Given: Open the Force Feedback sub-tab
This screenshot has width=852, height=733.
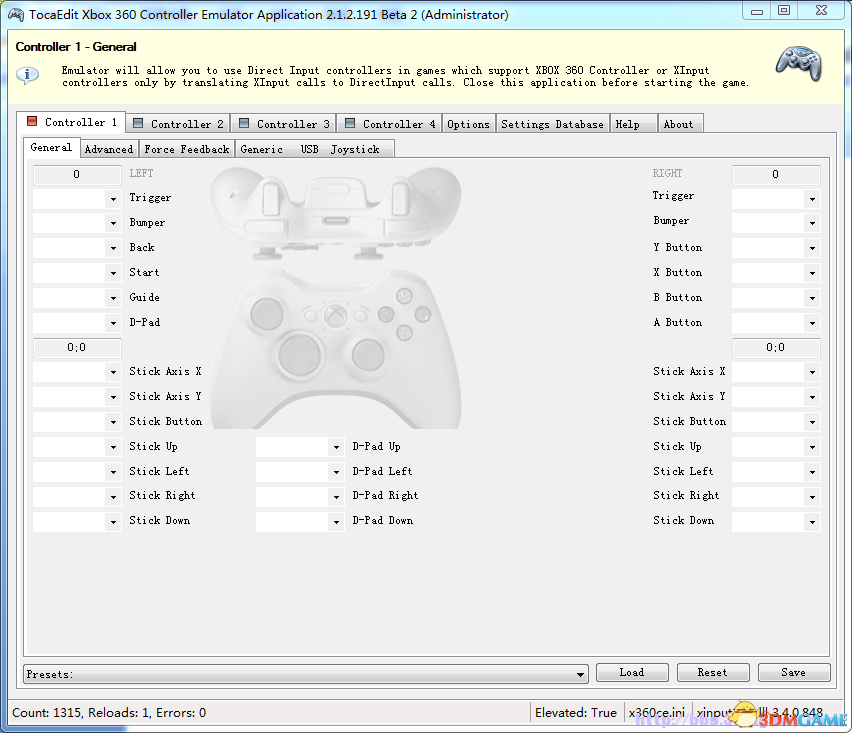Looking at the screenshot, I should (186, 149).
